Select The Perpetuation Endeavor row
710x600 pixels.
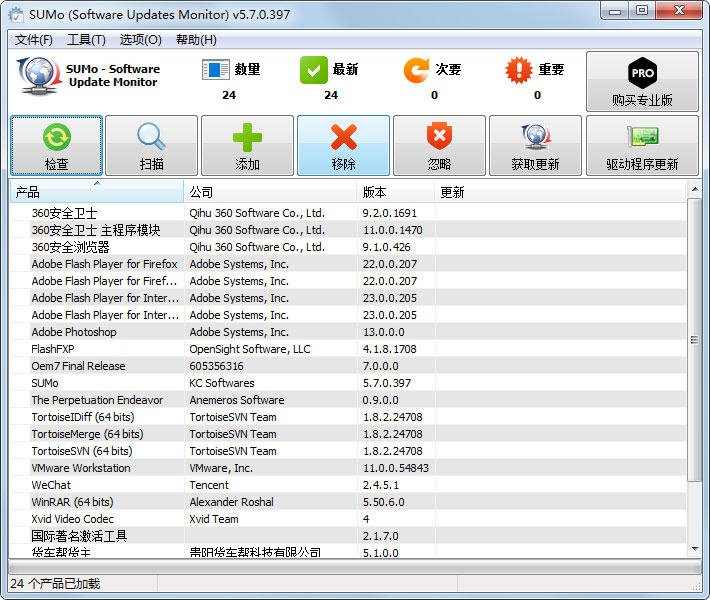coord(348,400)
